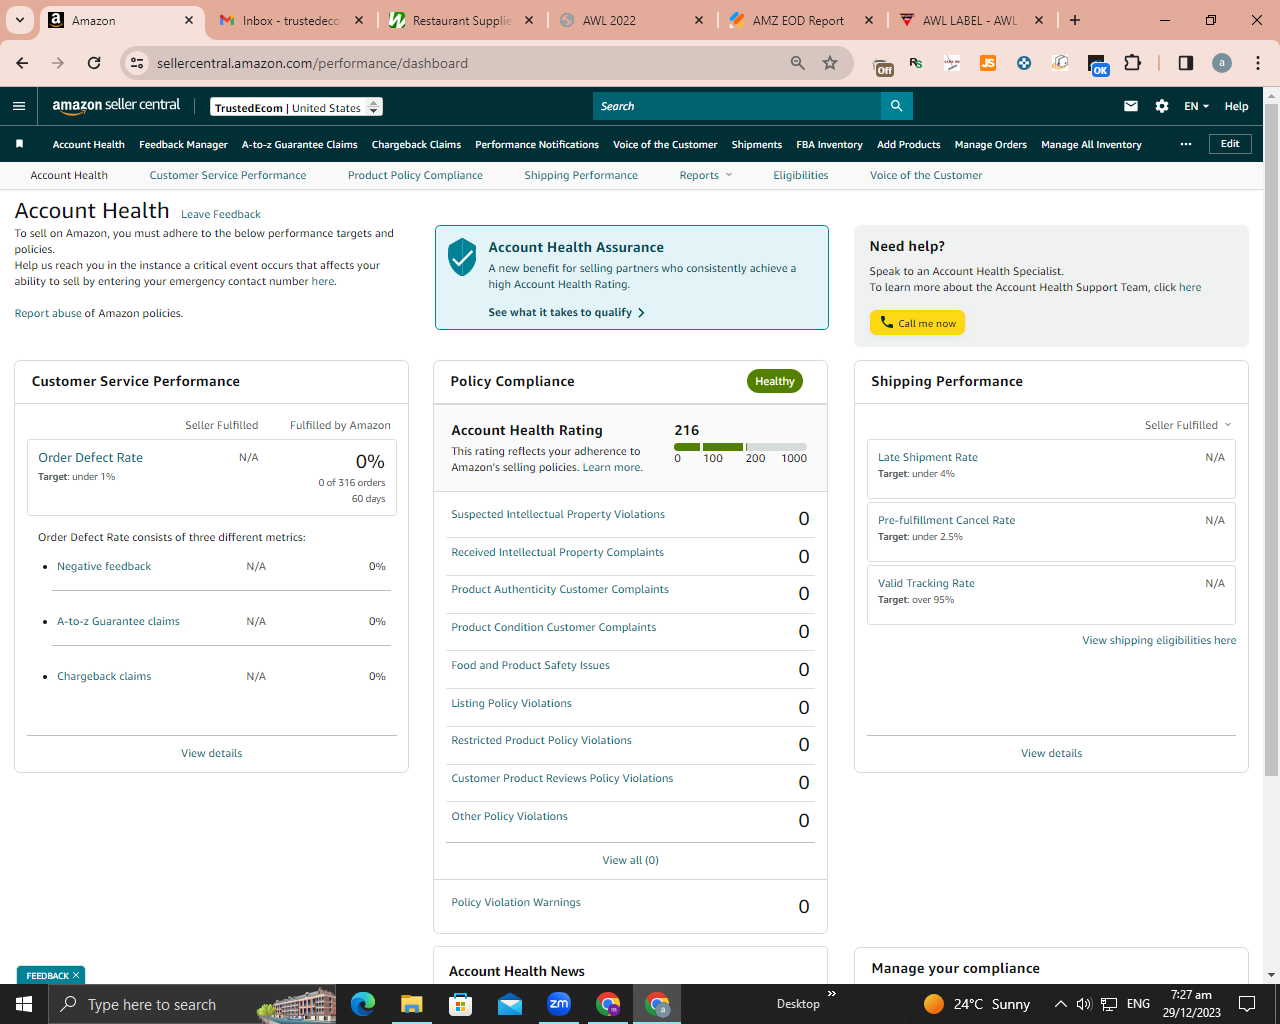Toggle the Chrome side panel icon
The width and height of the screenshot is (1280, 1024).
point(1186,63)
